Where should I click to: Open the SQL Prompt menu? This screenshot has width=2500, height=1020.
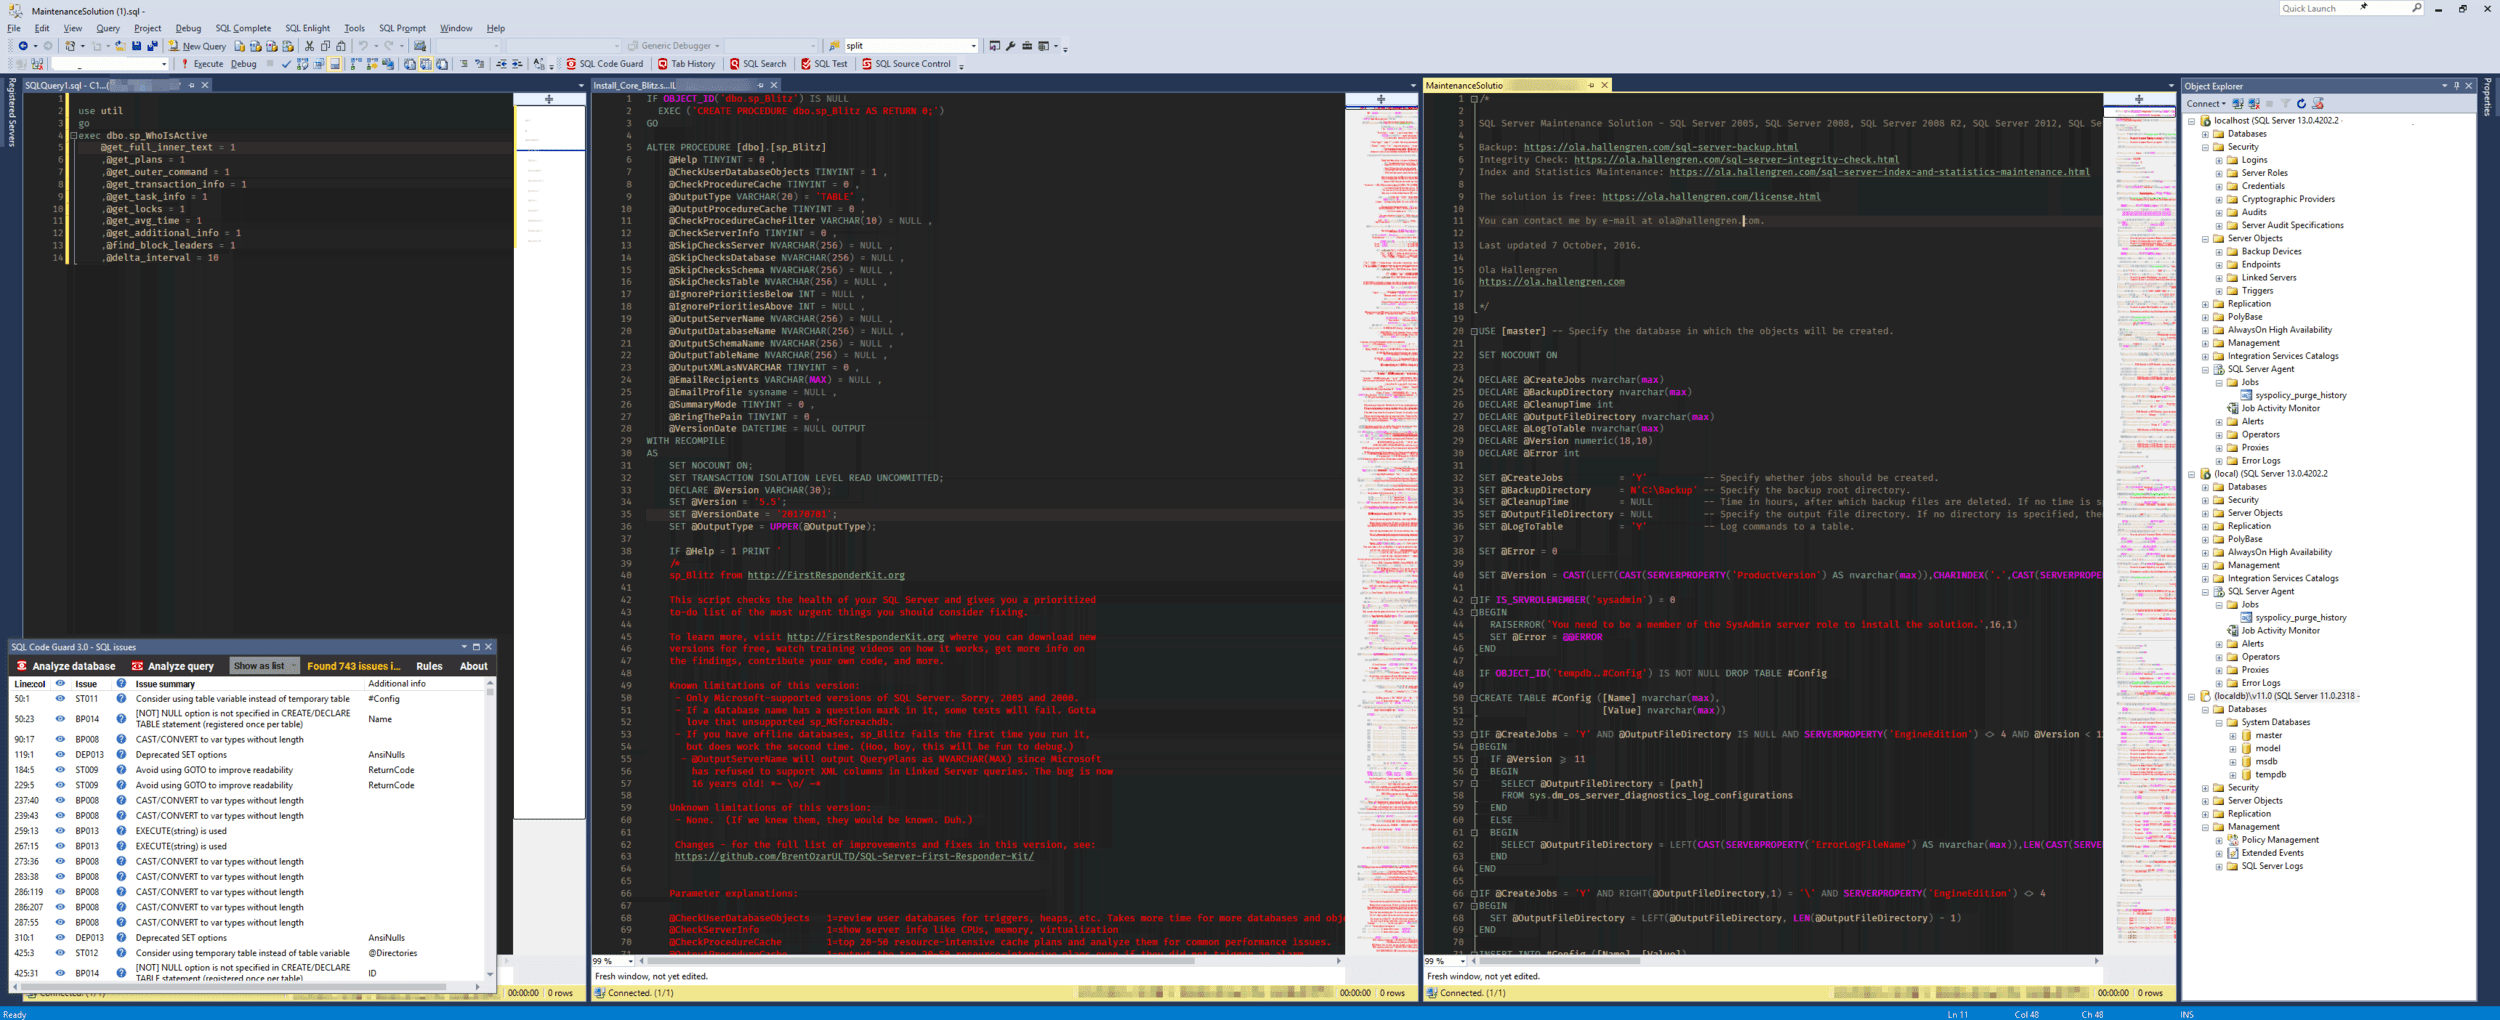[402, 28]
